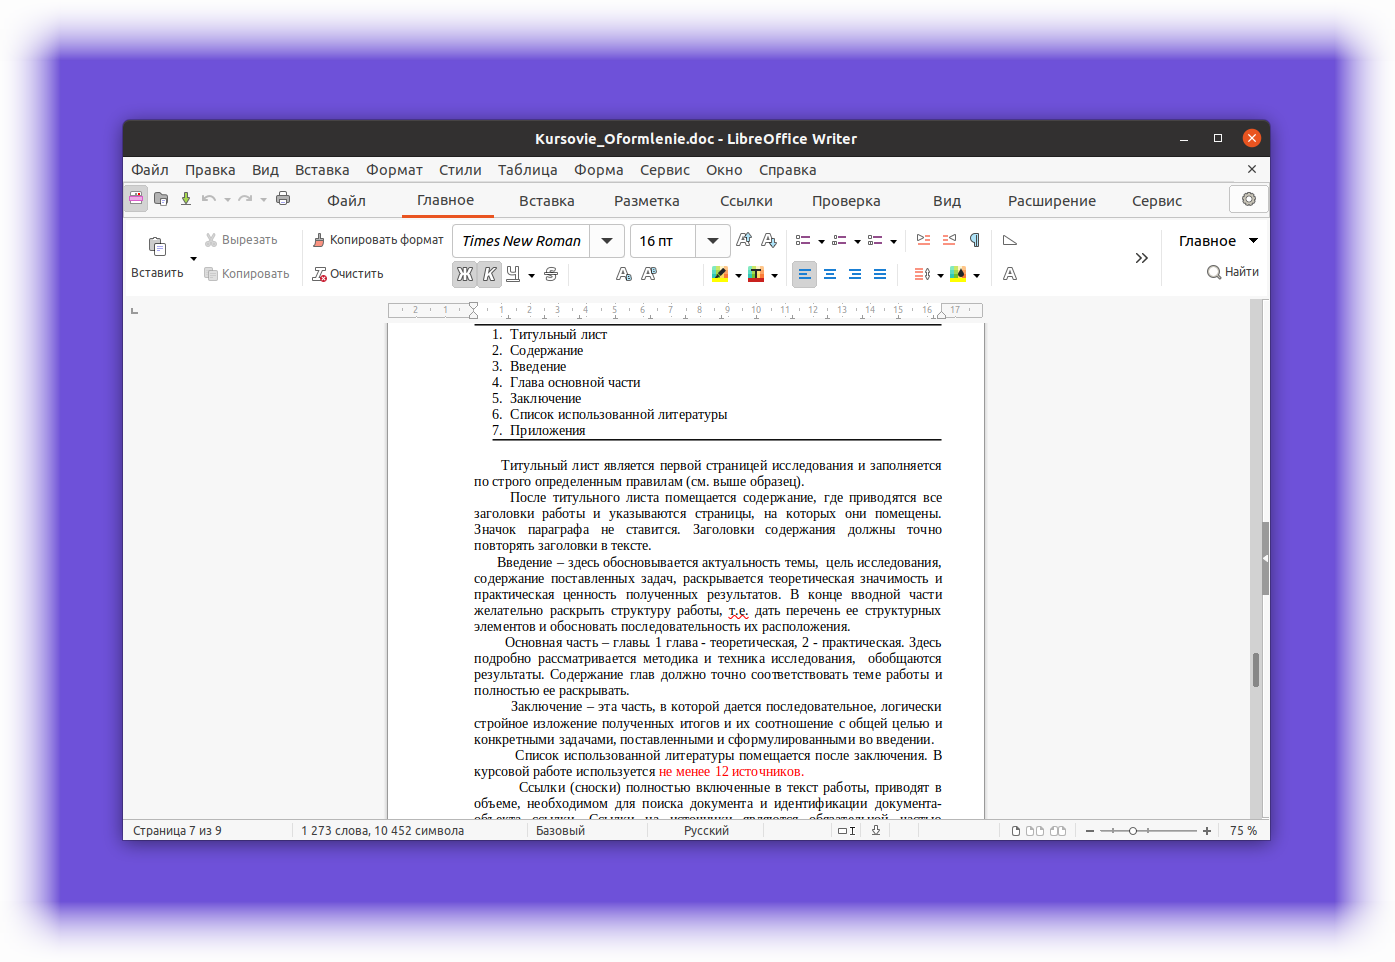Zoom in with the plus button
The height and width of the screenshot is (962, 1395).
[1207, 831]
